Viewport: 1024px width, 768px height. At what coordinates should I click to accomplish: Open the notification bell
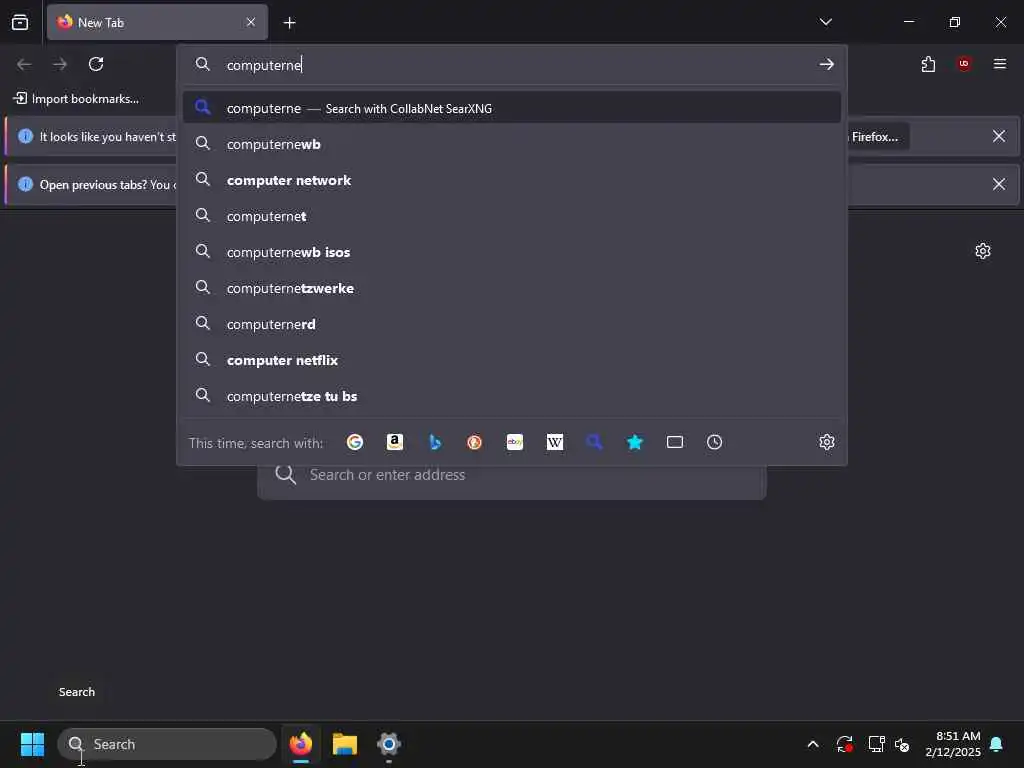pos(997,744)
